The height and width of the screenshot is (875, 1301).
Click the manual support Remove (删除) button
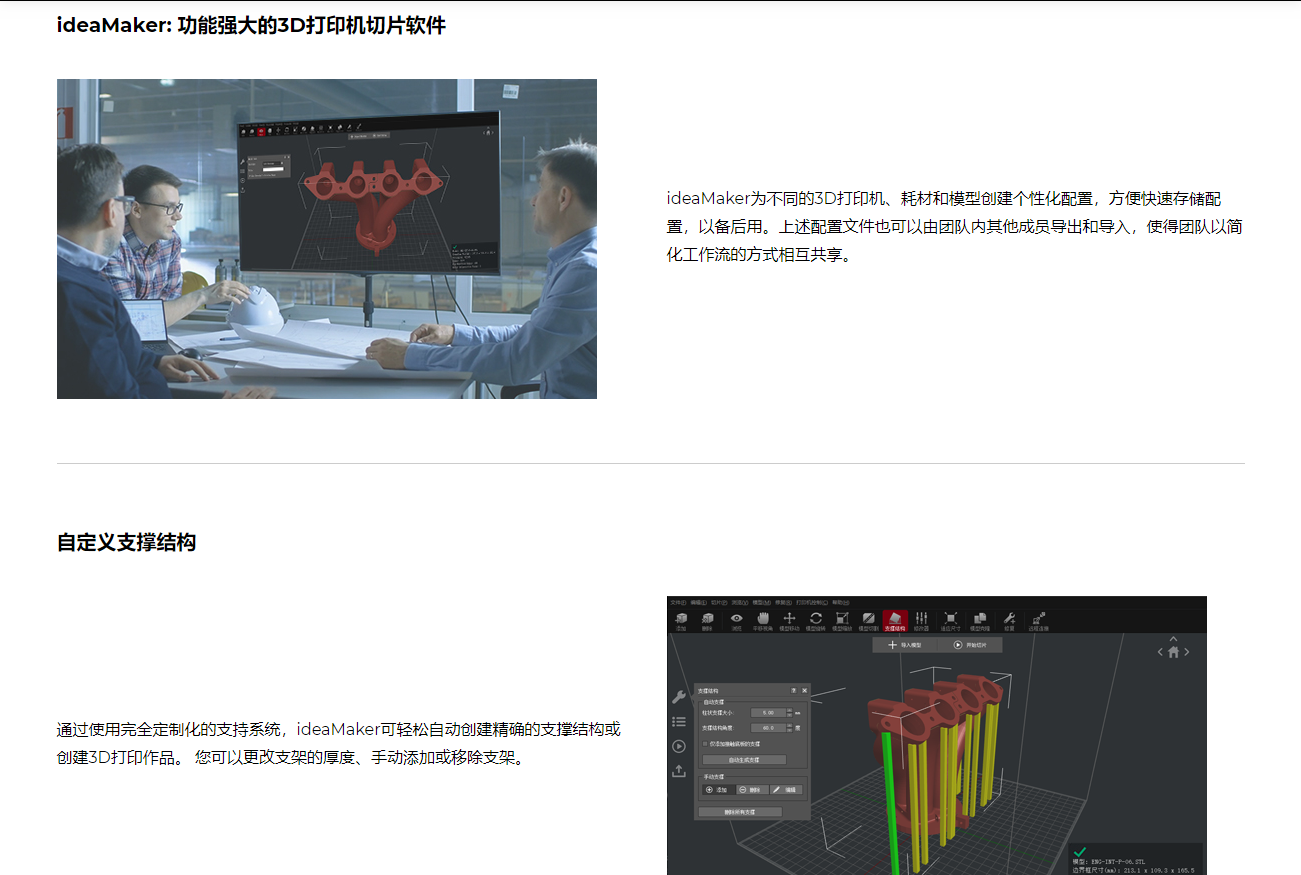click(x=752, y=790)
